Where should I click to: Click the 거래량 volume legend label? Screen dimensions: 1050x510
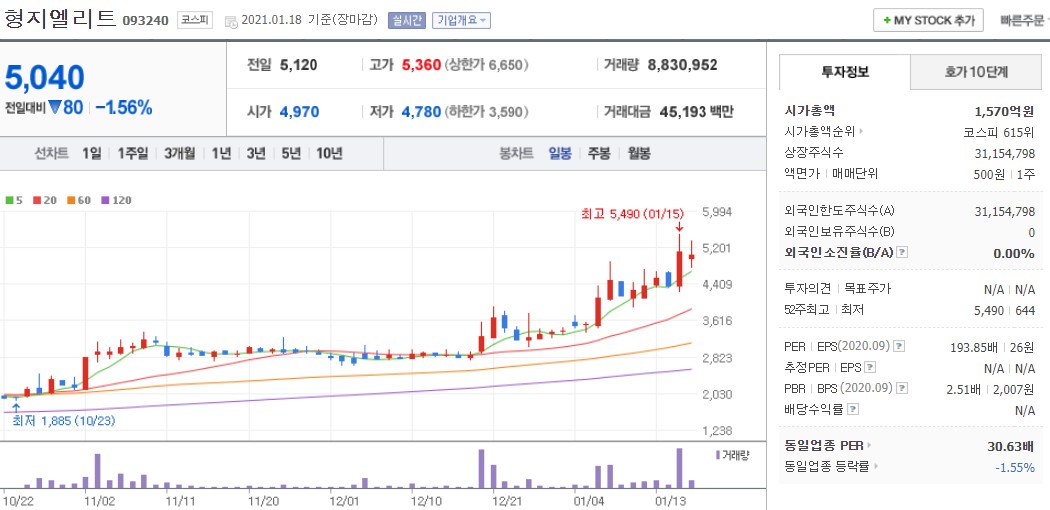coord(733,455)
